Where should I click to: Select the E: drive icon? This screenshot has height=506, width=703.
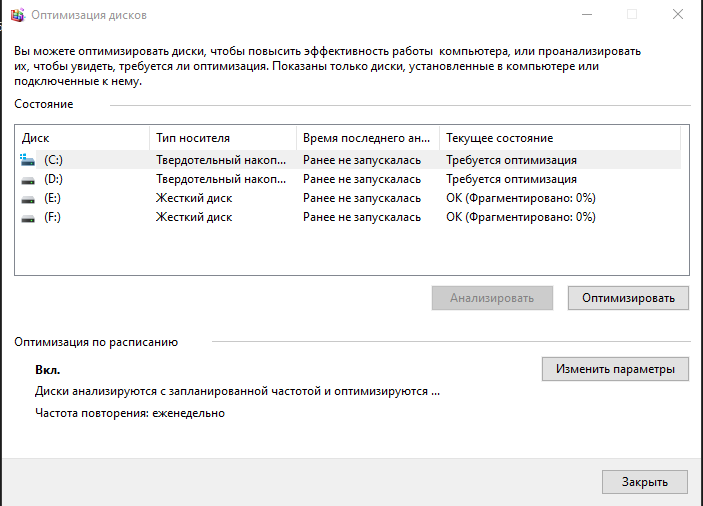[28, 199]
